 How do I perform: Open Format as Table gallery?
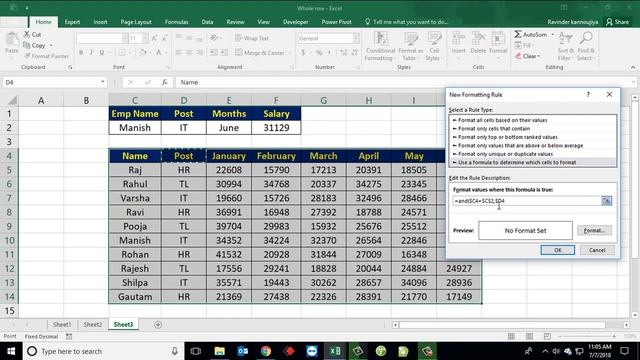pos(411,46)
